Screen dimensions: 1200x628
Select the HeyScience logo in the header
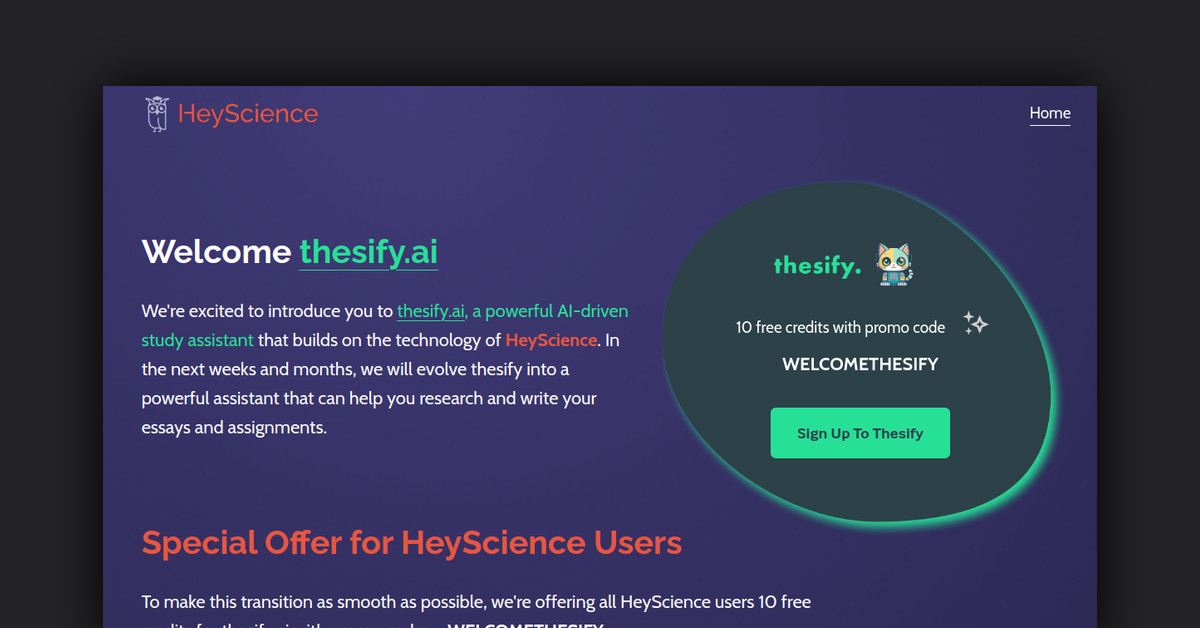coord(230,113)
